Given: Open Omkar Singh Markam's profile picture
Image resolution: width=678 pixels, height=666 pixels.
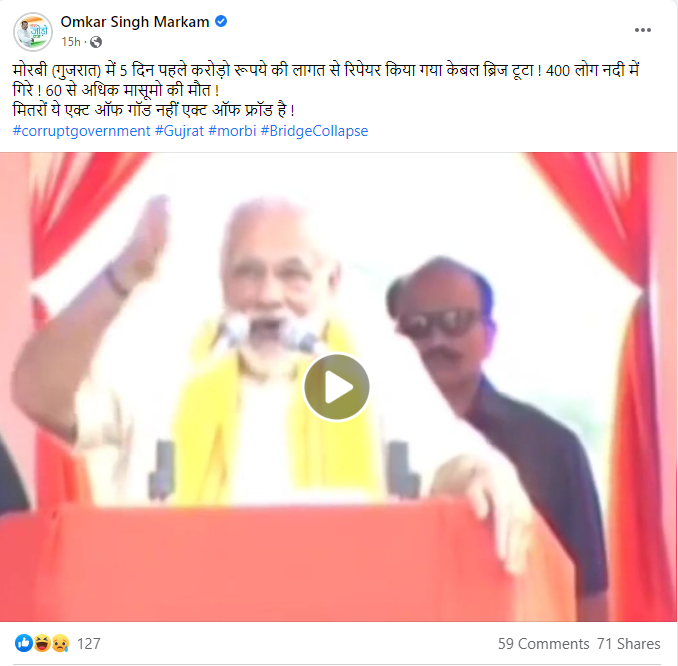Looking at the screenshot, I should pyautogui.click(x=33, y=32).
